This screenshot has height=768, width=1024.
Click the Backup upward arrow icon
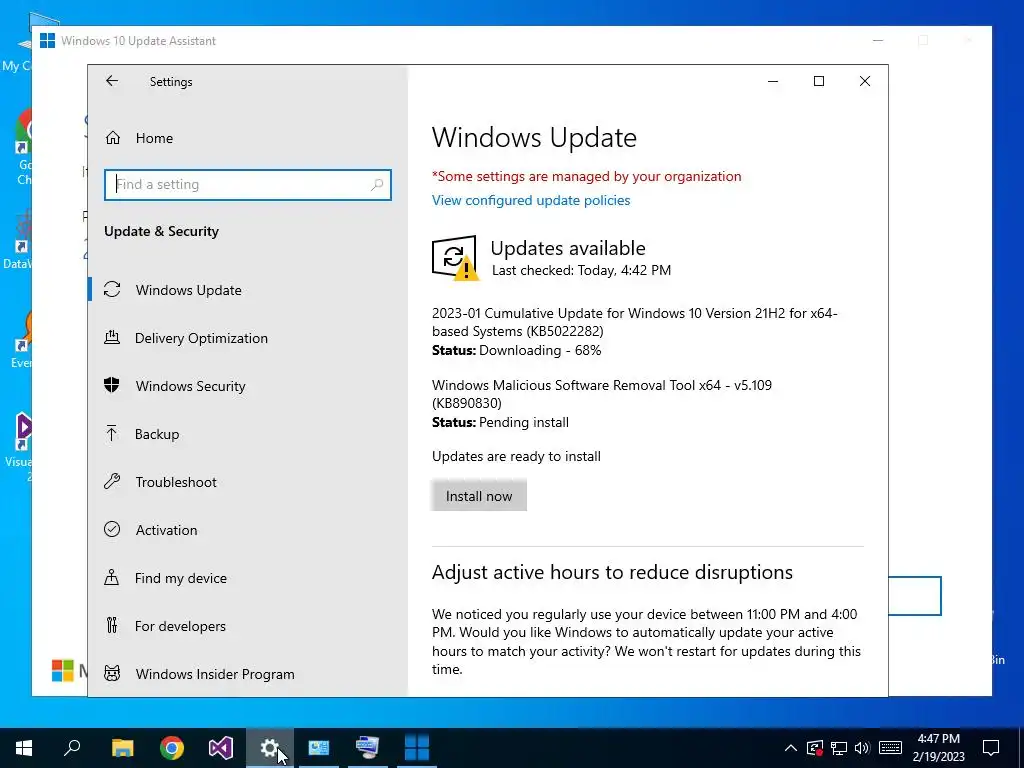(x=112, y=434)
